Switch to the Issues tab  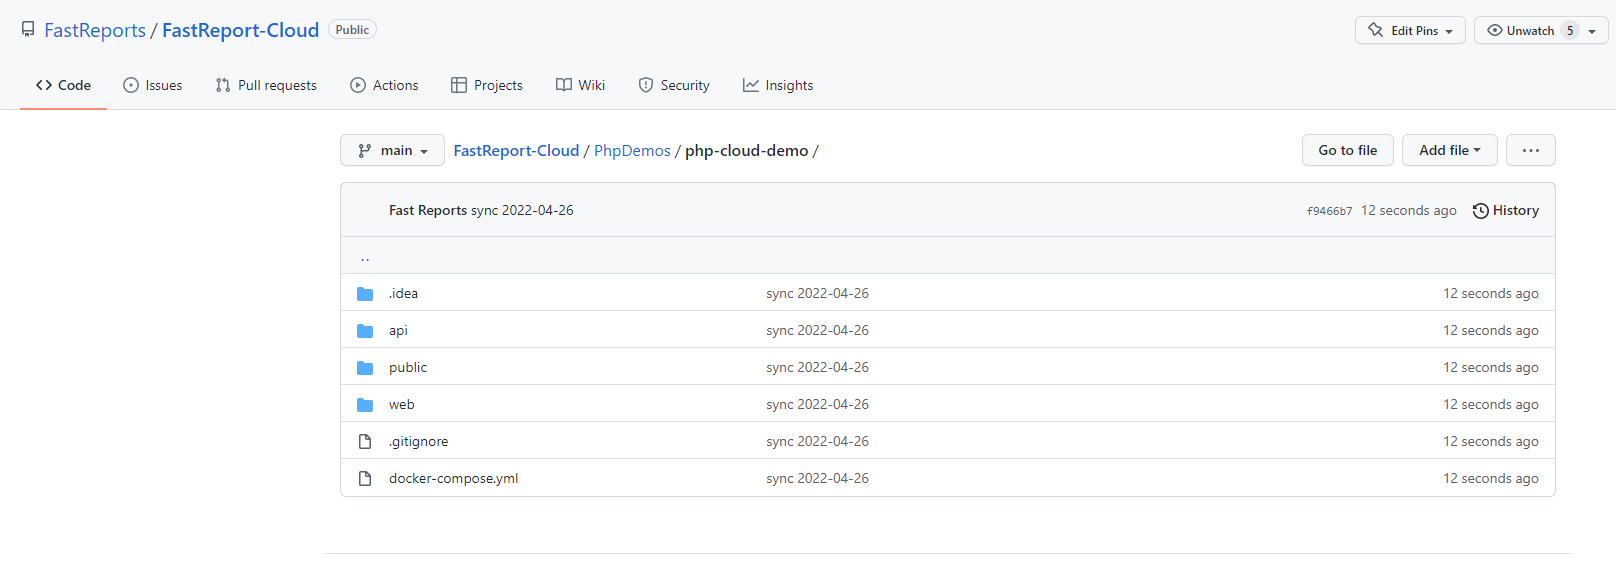(153, 85)
